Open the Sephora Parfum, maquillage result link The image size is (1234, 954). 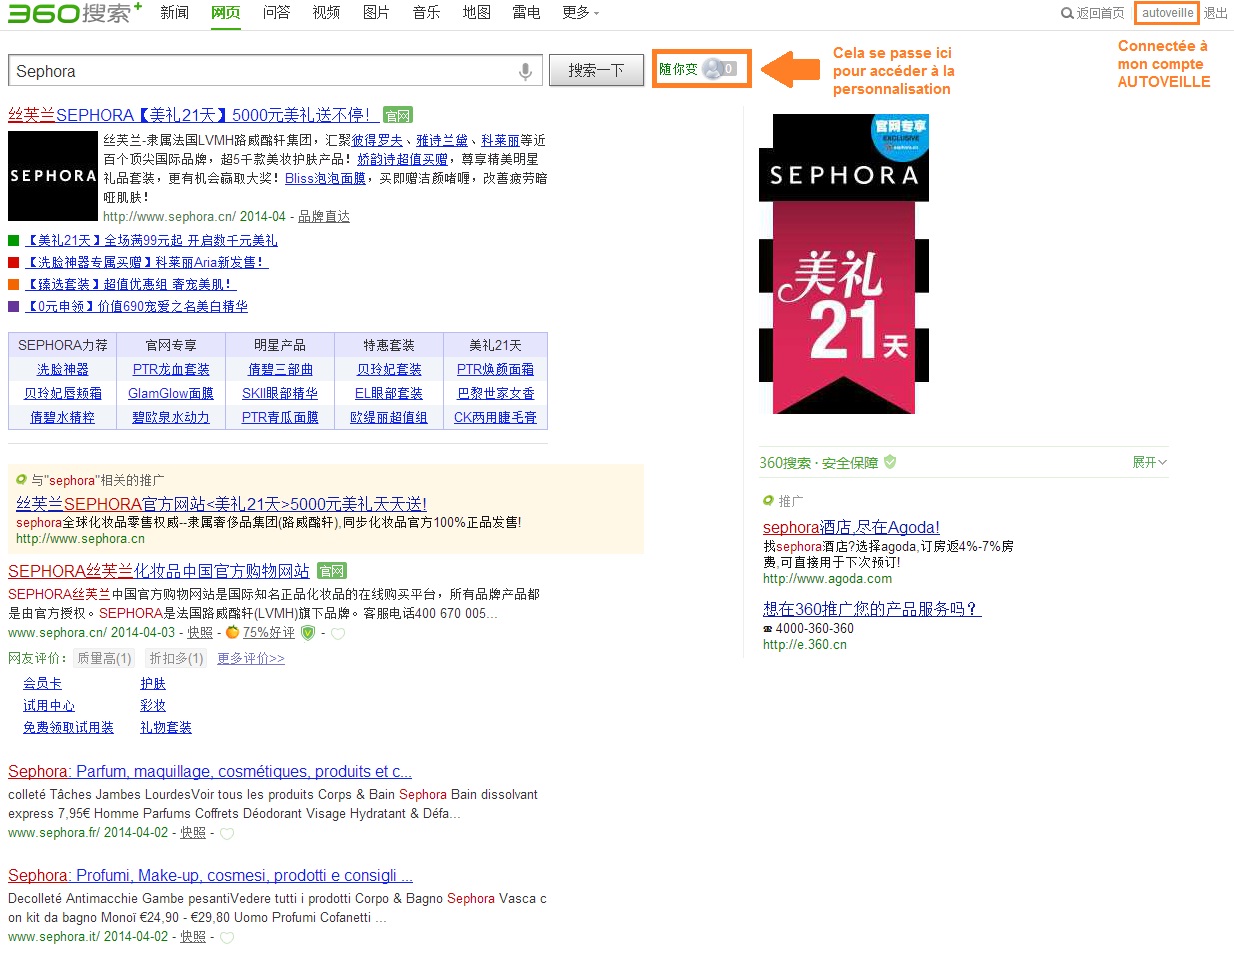tap(210, 771)
